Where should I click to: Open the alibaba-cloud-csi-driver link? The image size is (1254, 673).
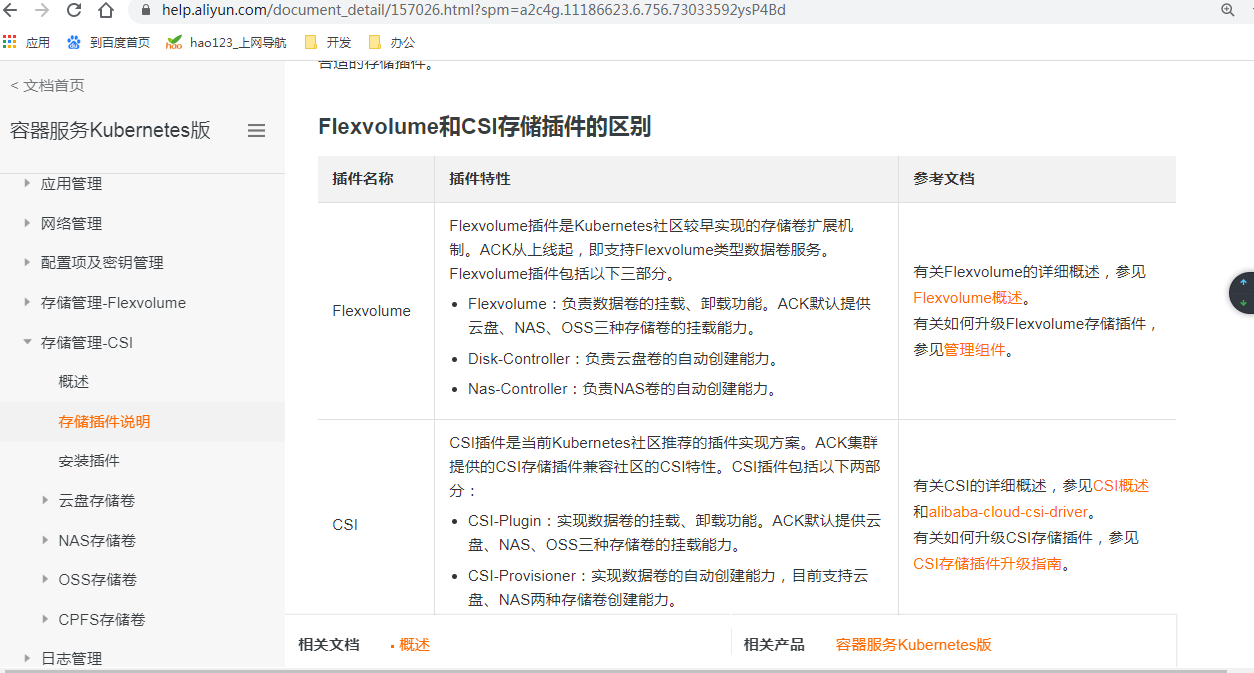pyautogui.click(x=1008, y=511)
